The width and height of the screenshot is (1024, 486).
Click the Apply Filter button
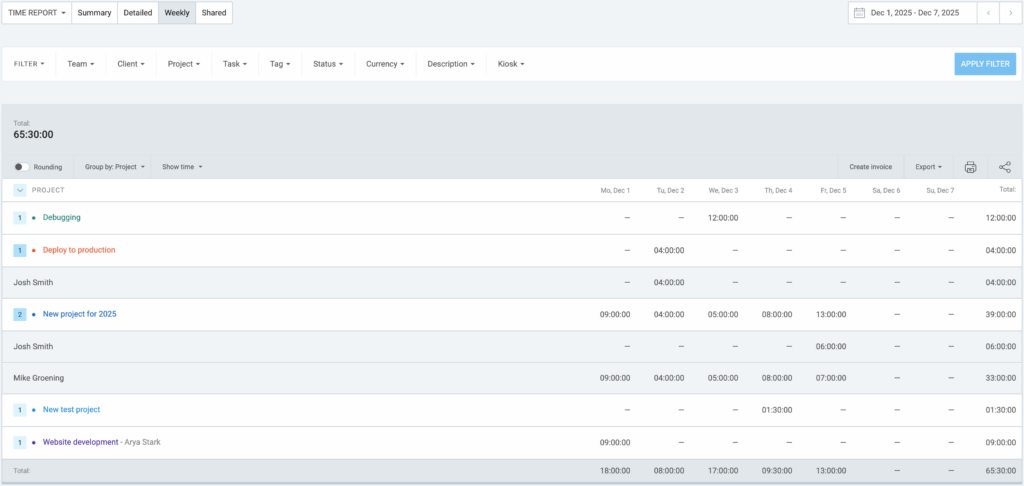tap(985, 64)
